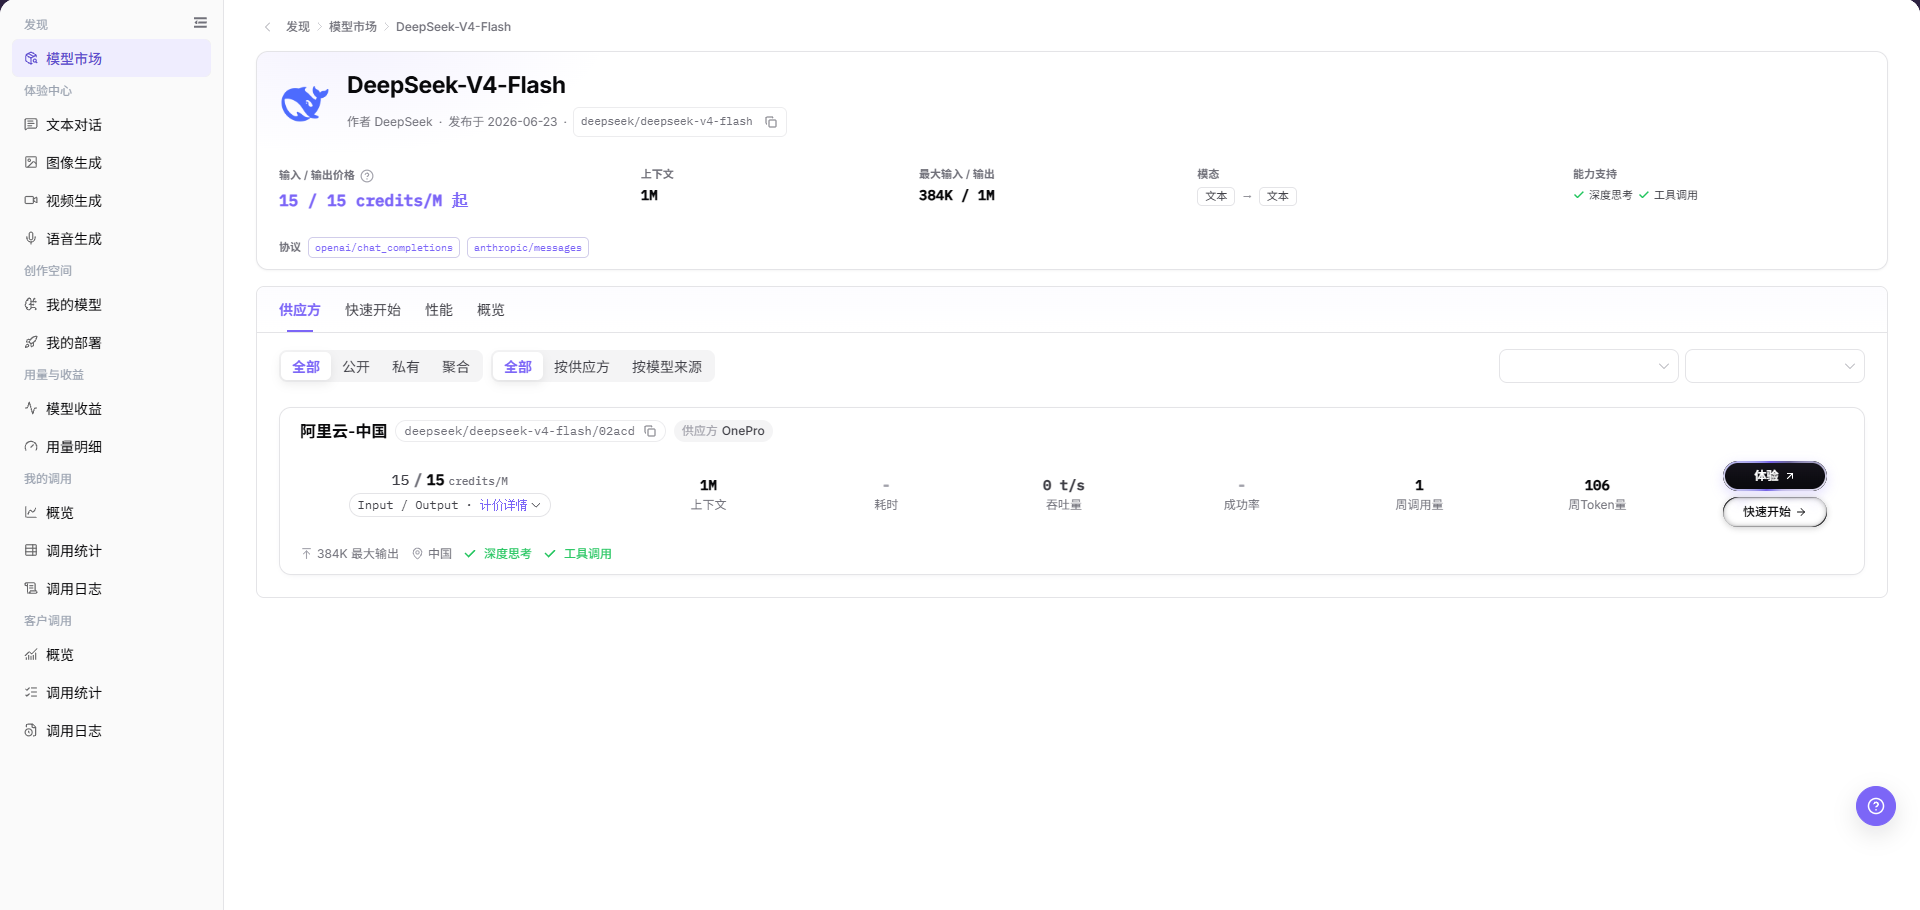The image size is (1920, 910).
Task: Expand the 计价详情 pricing details
Action: (x=510, y=506)
